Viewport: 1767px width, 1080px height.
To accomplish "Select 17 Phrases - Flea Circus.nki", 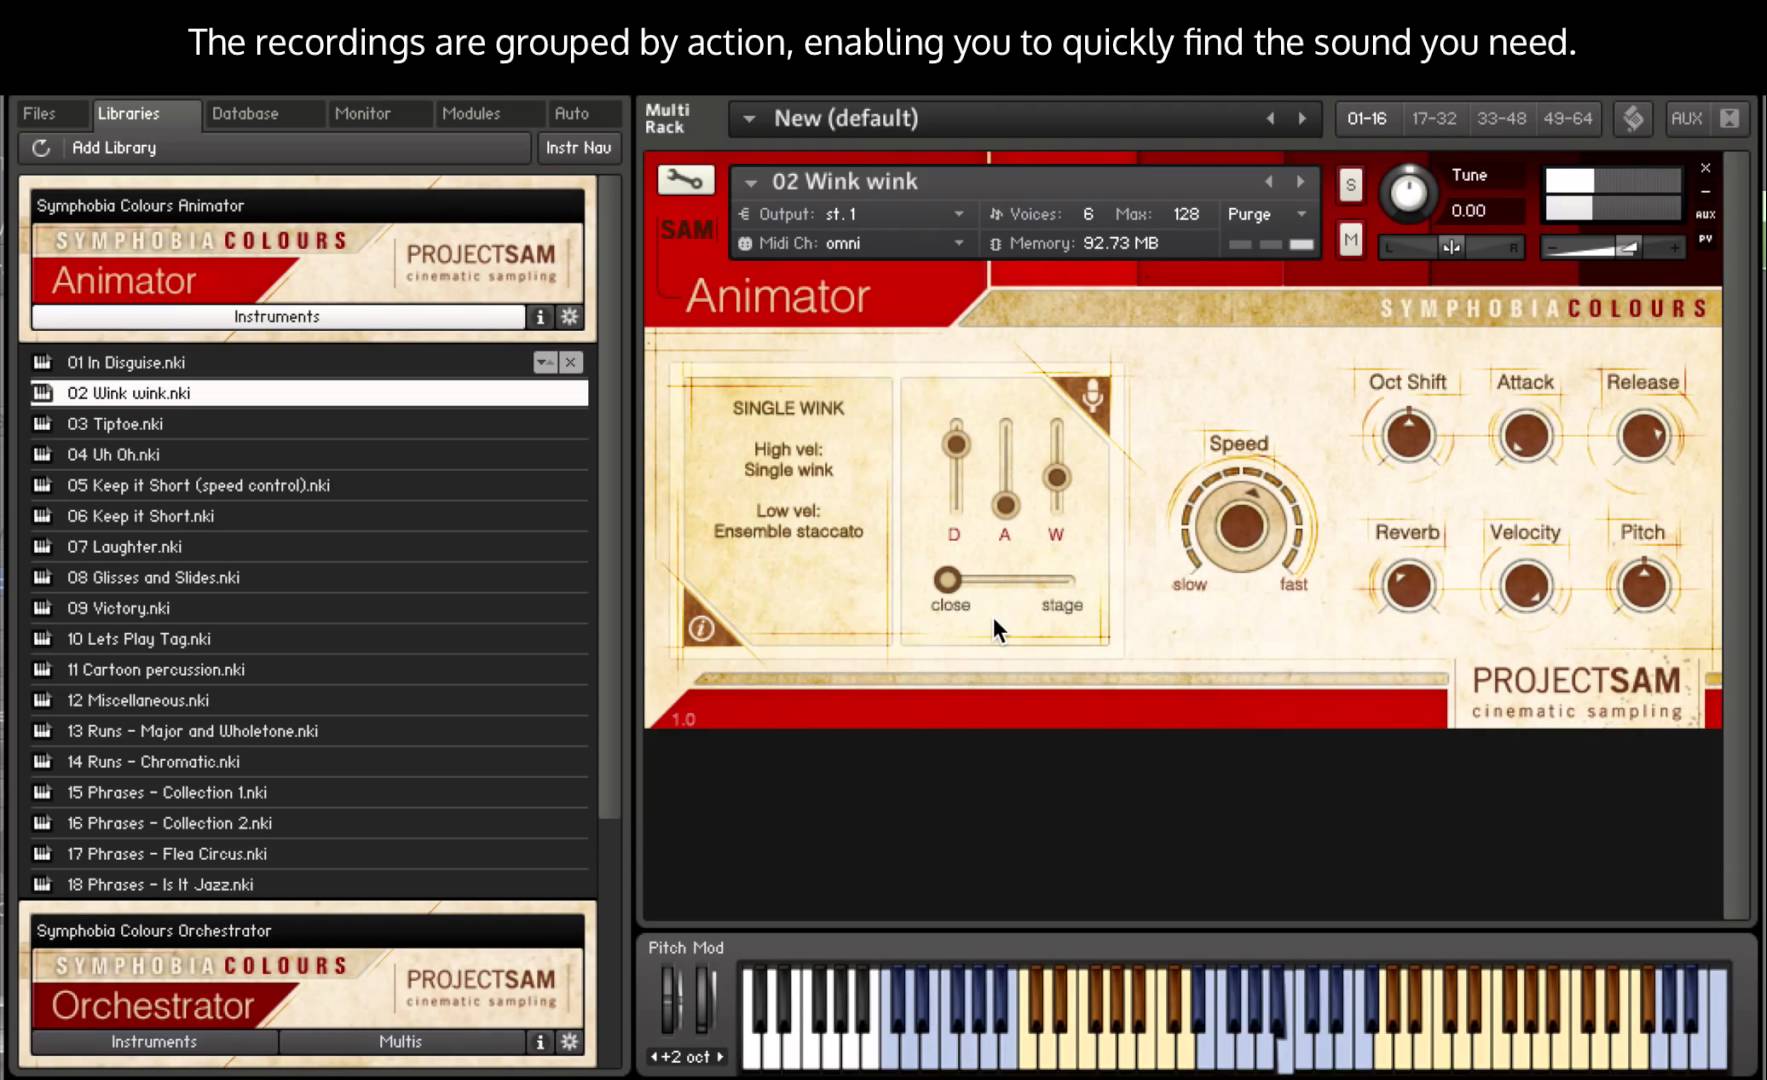I will click(308, 854).
